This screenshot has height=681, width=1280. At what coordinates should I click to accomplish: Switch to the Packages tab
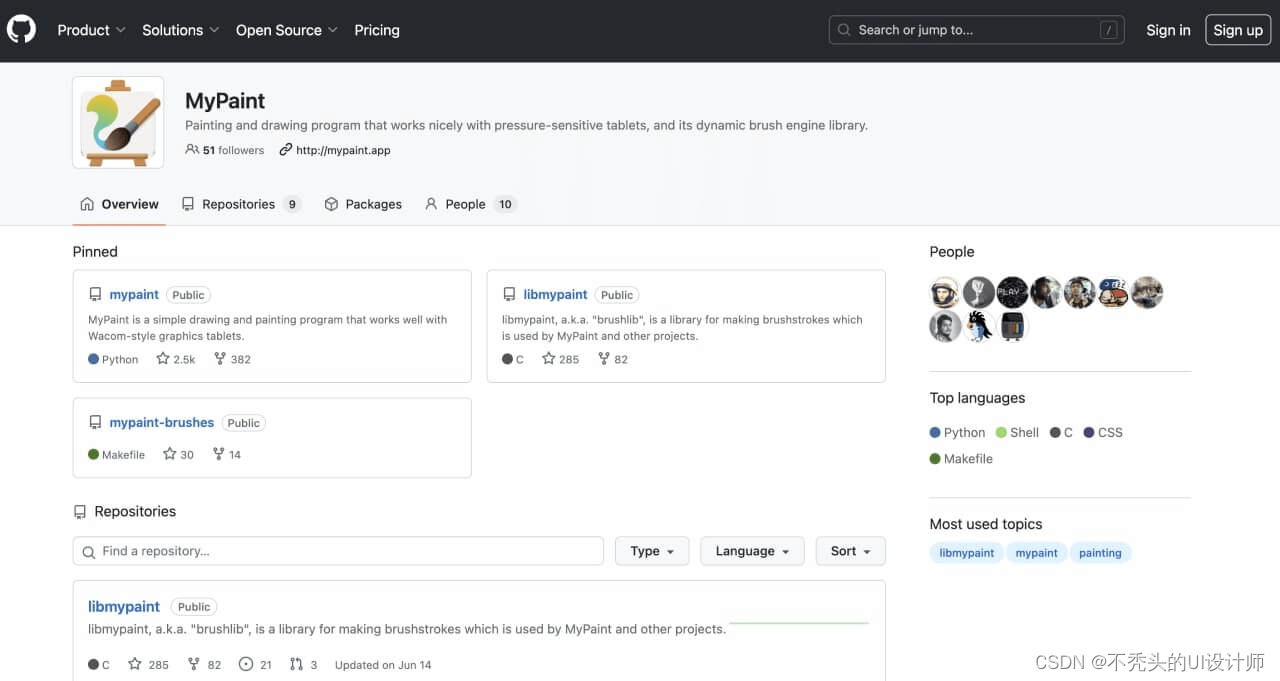point(363,204)
